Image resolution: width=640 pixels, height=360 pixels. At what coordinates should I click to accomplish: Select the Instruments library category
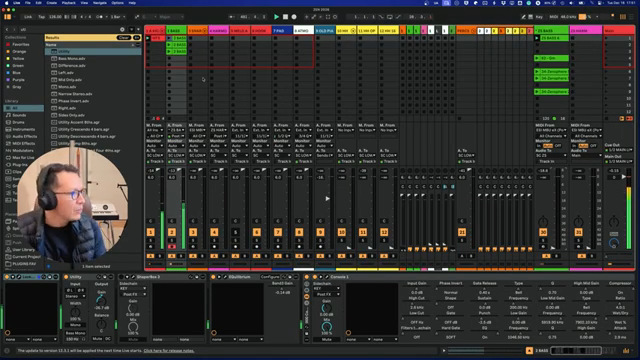(x=23, y=129)
